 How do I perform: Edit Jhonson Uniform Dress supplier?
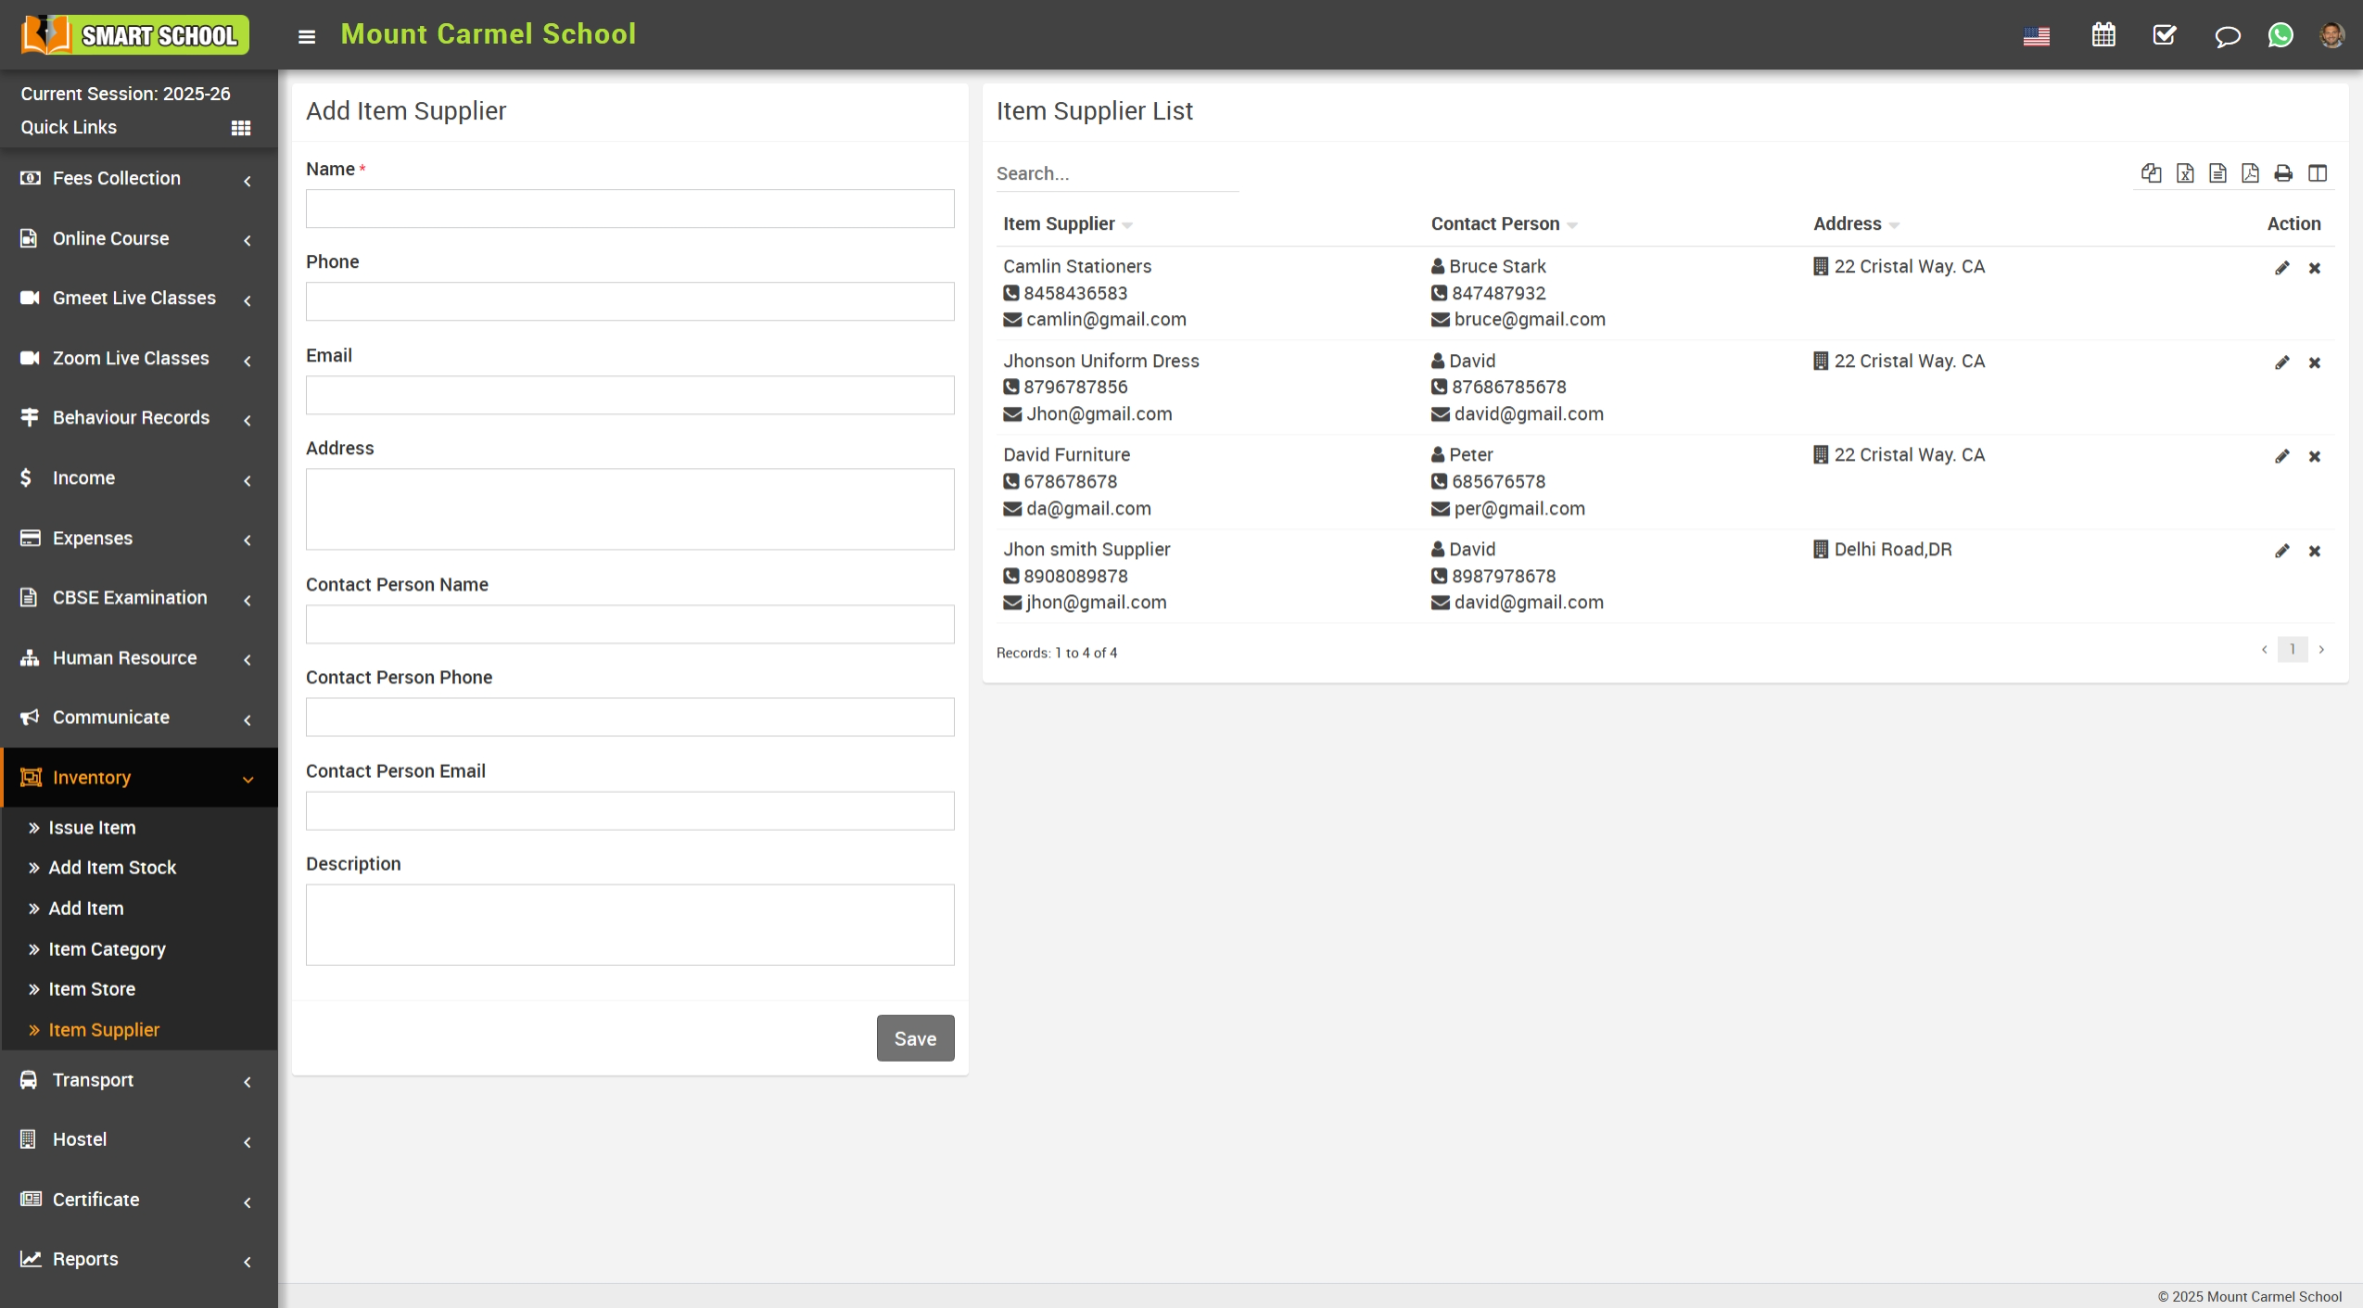click(2282, 363)
